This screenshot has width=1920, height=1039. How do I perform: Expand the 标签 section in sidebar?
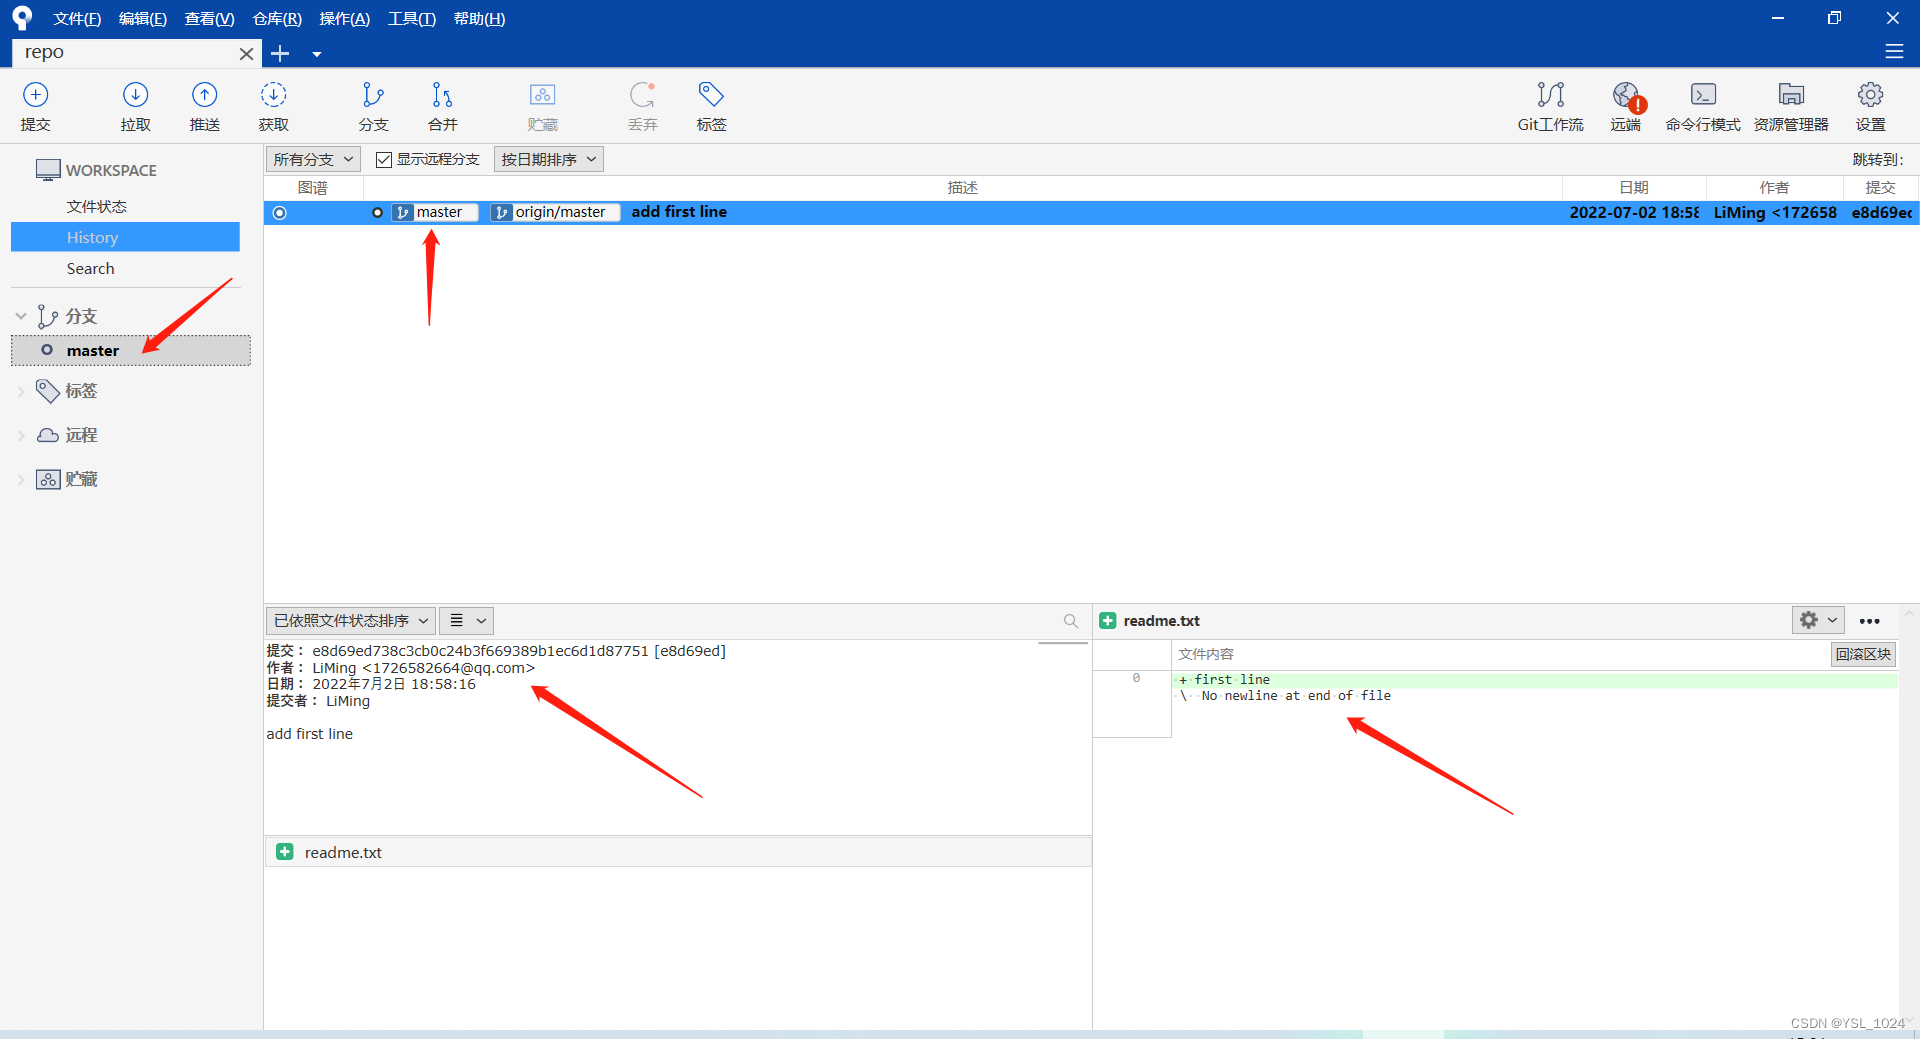point(20,391)
